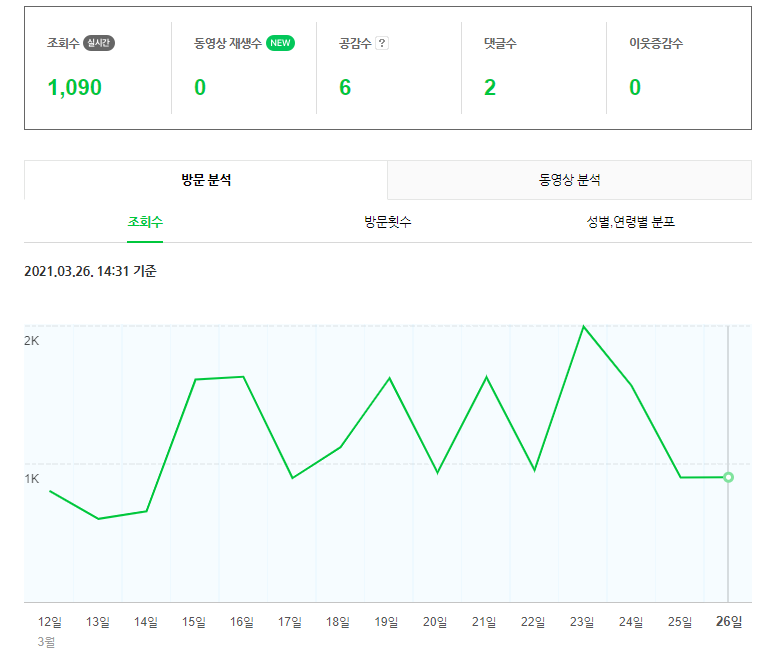771x669 pixels.
Task: Open the 방문 분석 tab
Action: coord(206,180)
